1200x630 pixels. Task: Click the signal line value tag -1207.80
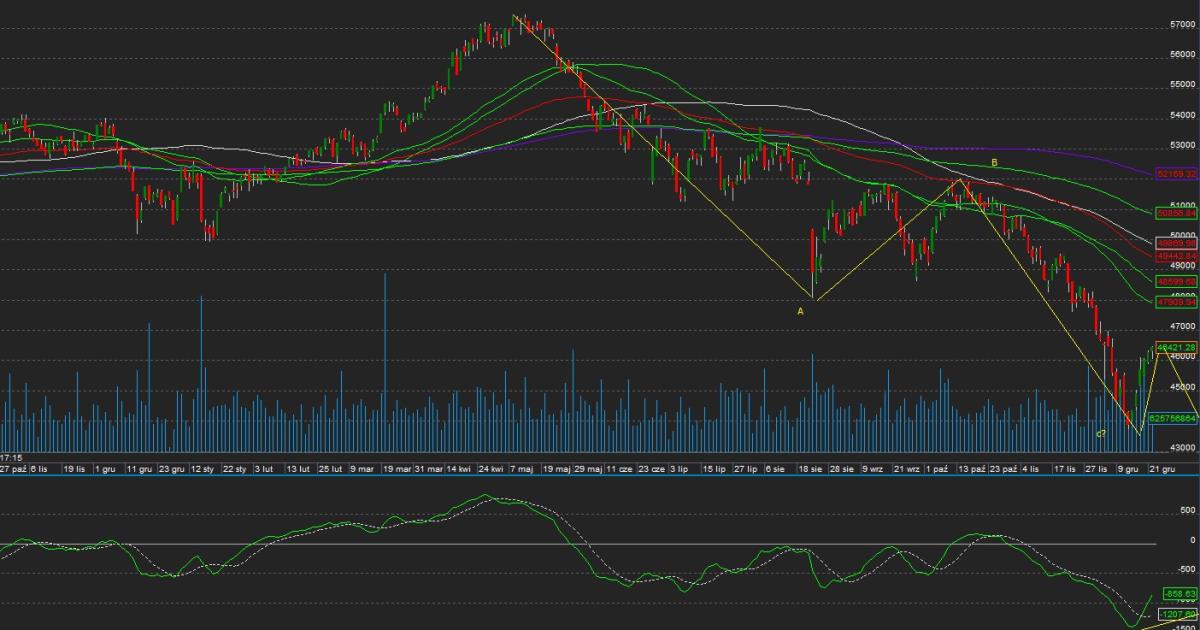[x=1180, y=613]
